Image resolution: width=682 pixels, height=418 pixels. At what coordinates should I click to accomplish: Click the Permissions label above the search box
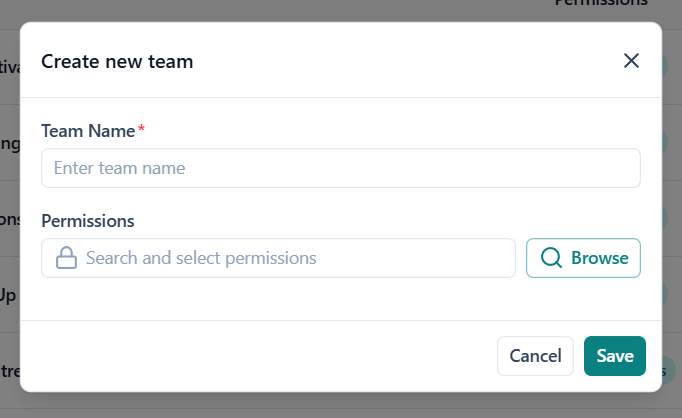coord(88,220)
